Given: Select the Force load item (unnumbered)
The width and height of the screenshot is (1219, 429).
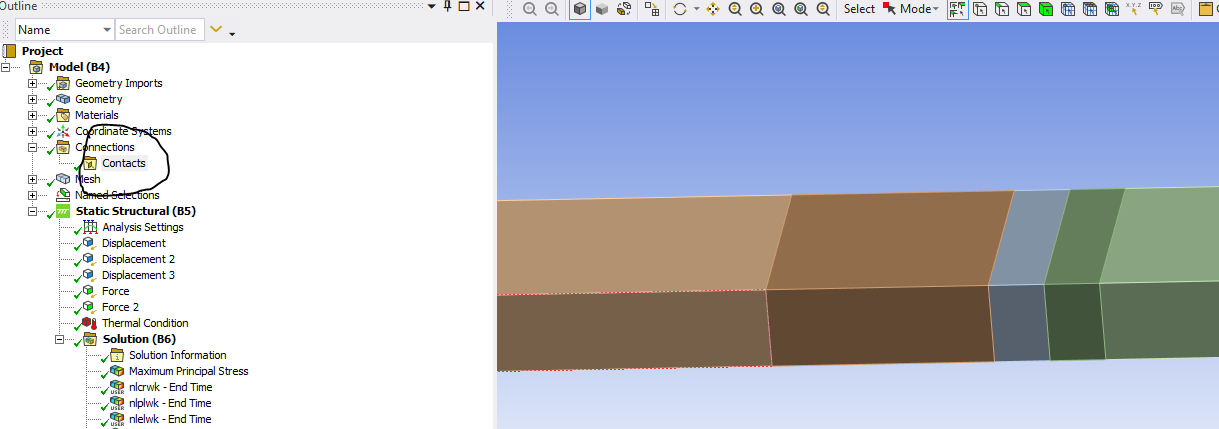Looking at the screenshot, I should (x=115, y=291).
